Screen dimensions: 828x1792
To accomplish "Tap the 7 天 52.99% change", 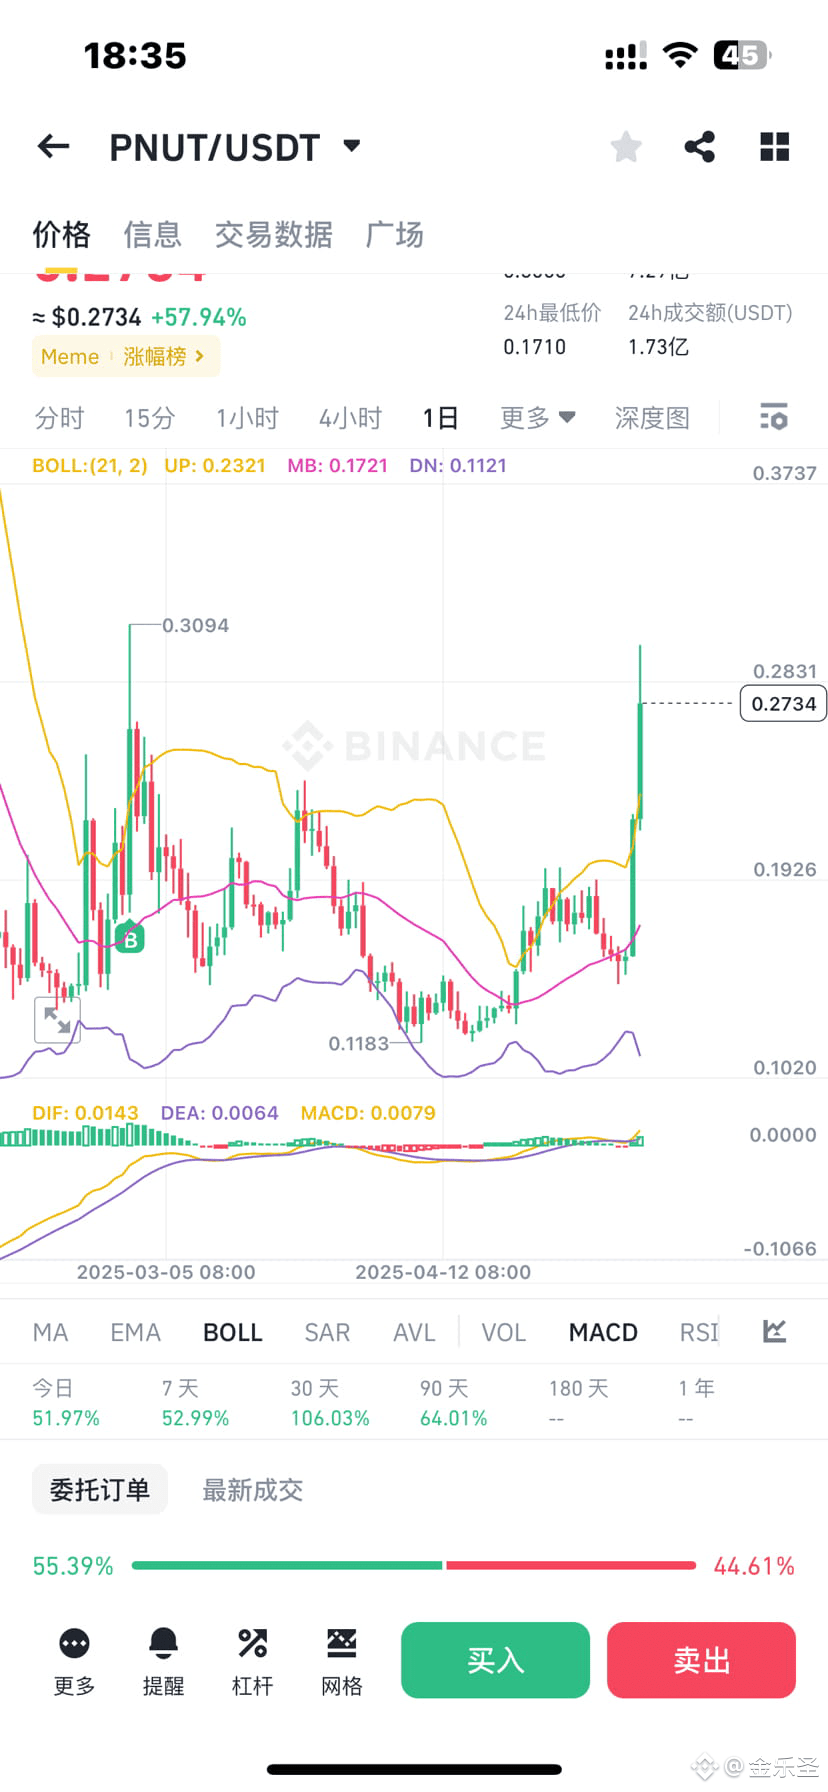I will [x=195, y=1403].
